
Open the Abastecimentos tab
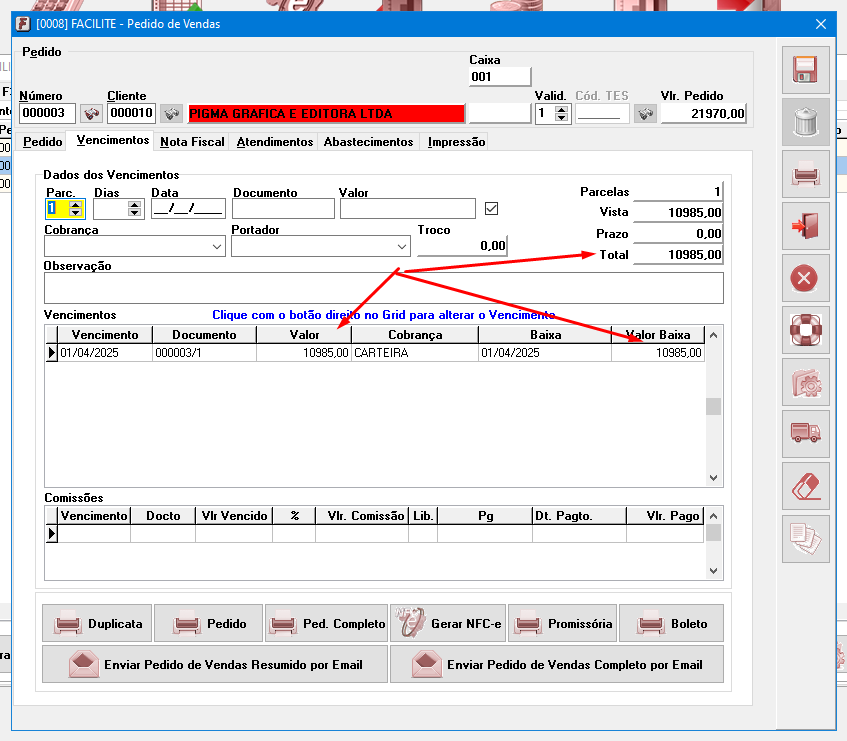(368, 142)
